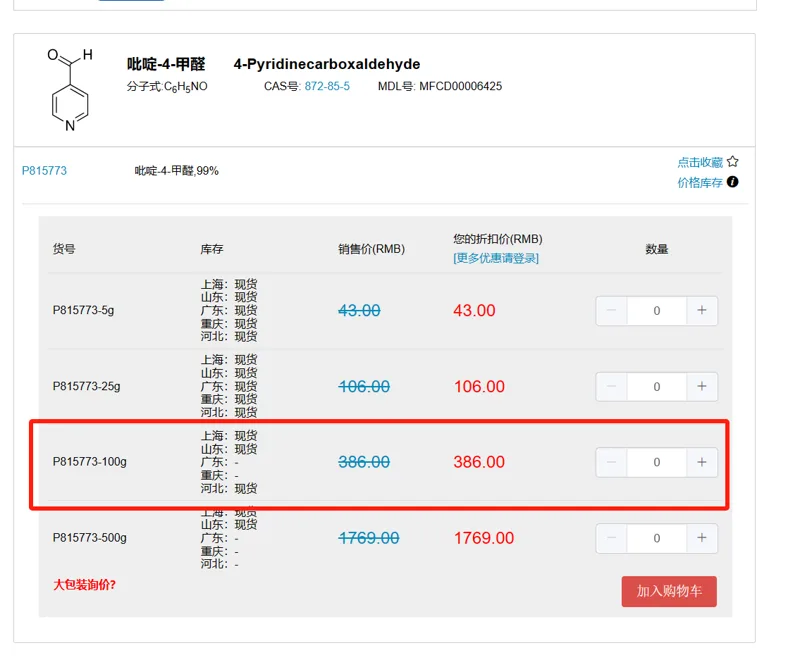This screenshot has height=667, width=800.
Task: Click quantity field for P815773-25g
Action: (x=657, y=386)
